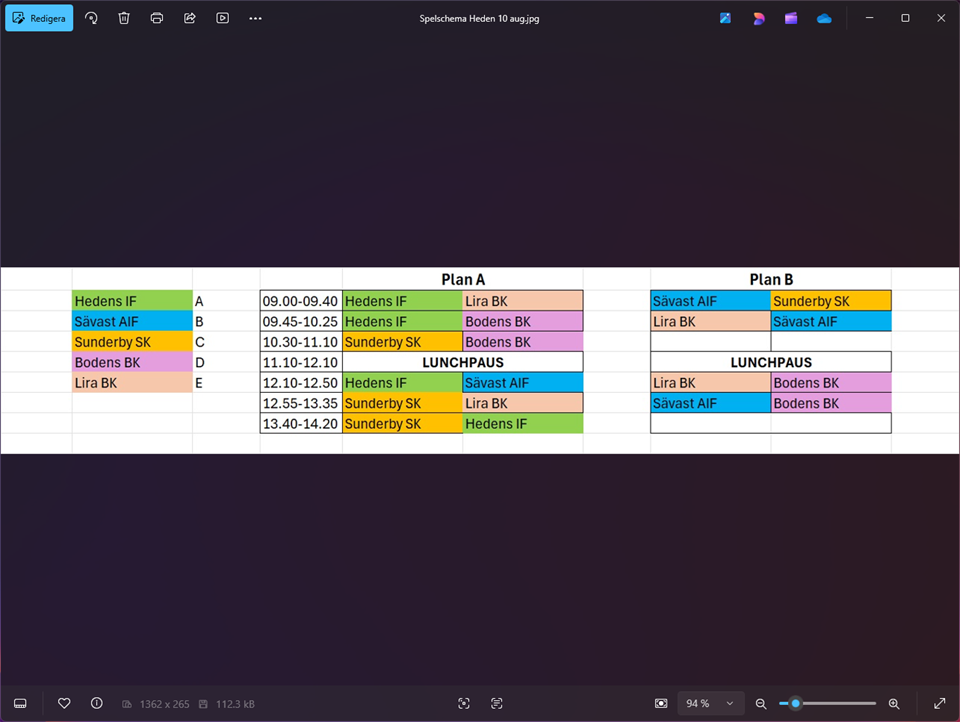Click the scan text icon
Viewport: 960px width, 722px height.
pyautogui.click(x=497, y=703)
